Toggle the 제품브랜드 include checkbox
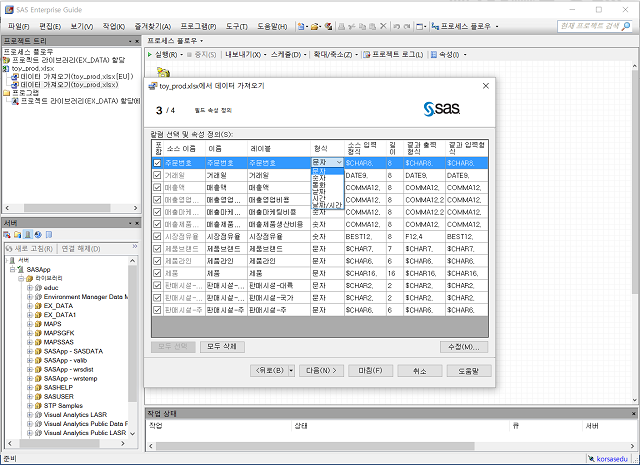This screenshot has width=640, height=465. pos(157,248)
